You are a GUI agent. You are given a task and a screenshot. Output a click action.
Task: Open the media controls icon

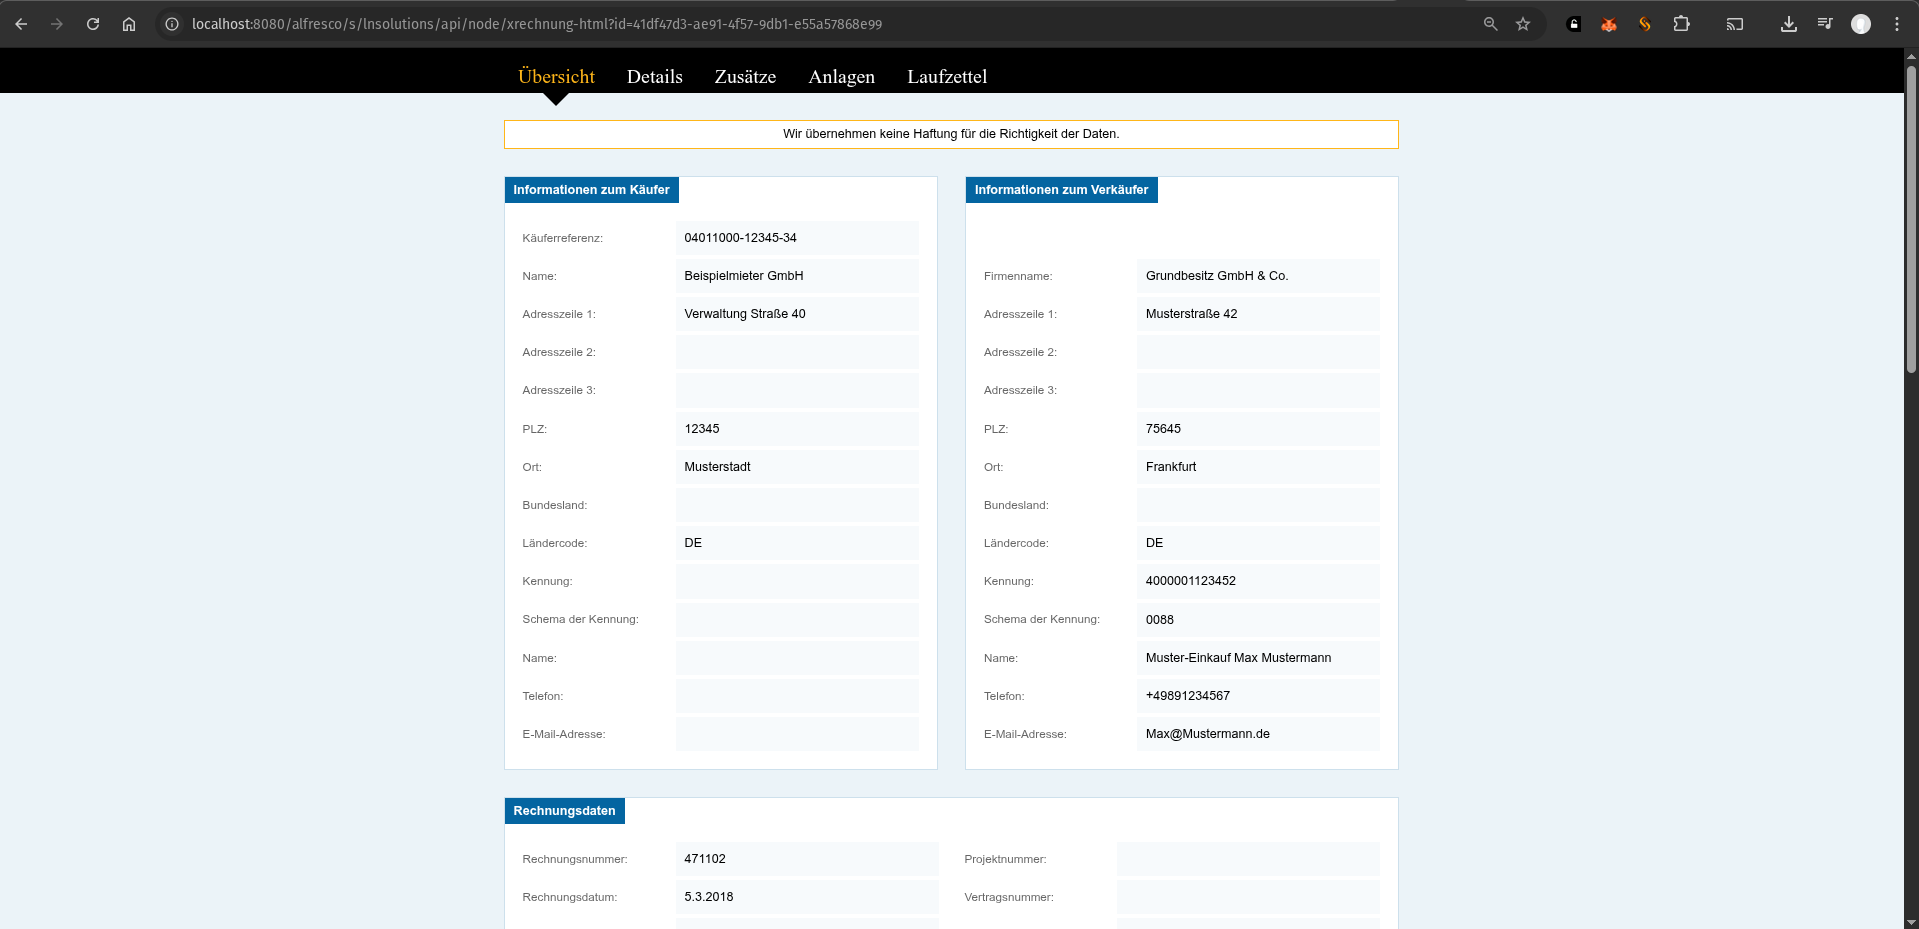point(1825,24)
